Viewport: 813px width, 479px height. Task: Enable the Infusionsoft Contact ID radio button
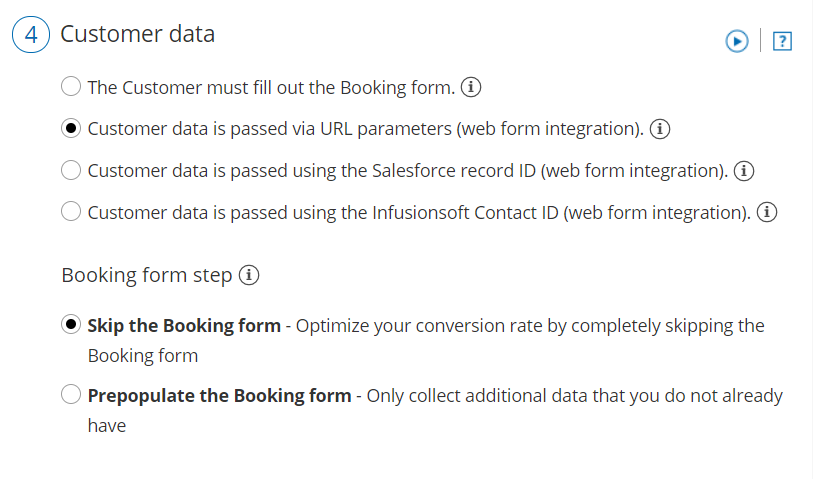click(71, 213)
